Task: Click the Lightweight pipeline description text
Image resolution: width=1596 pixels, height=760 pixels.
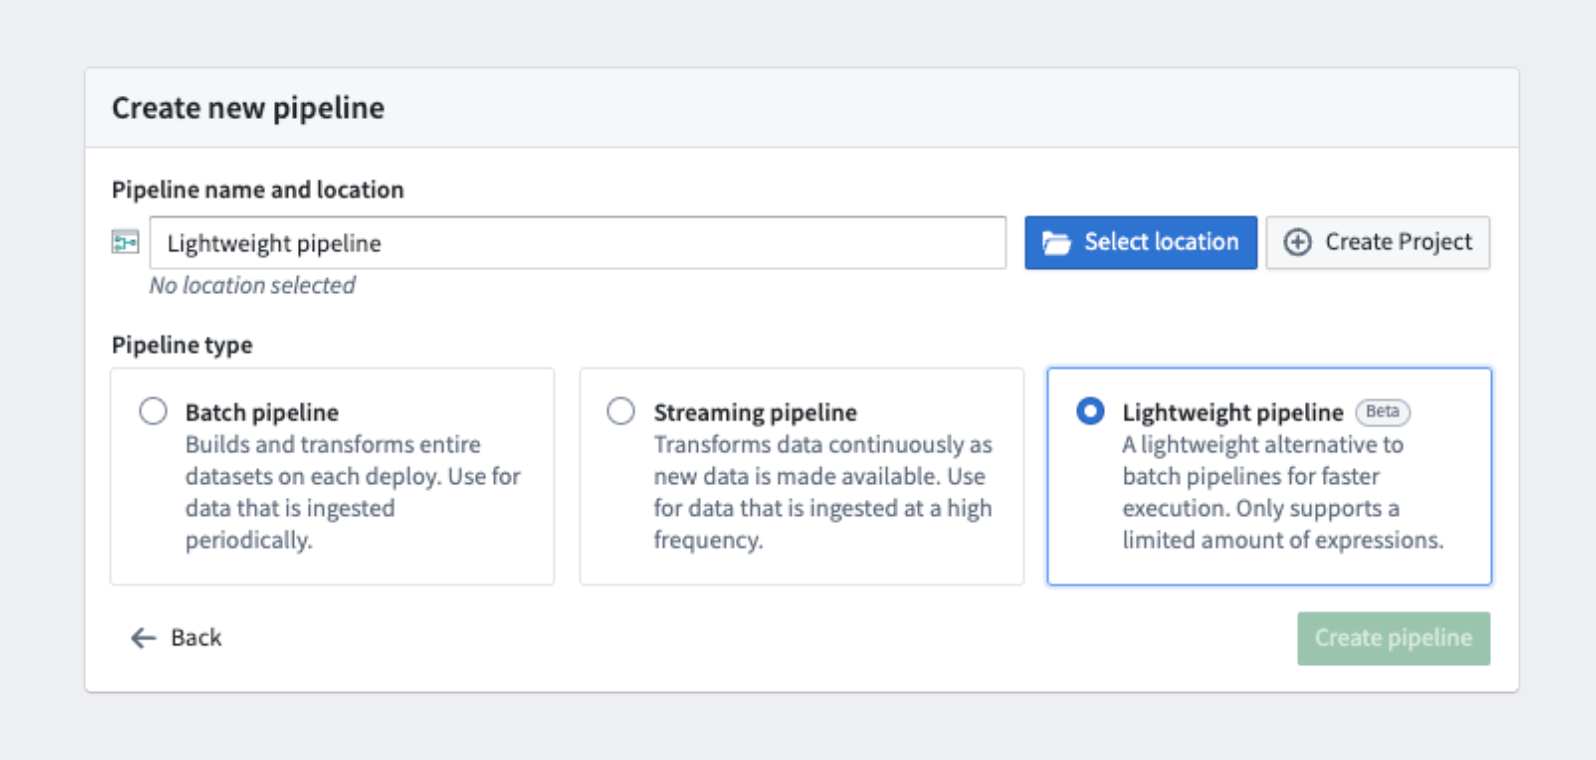Action: (1283, 492)
